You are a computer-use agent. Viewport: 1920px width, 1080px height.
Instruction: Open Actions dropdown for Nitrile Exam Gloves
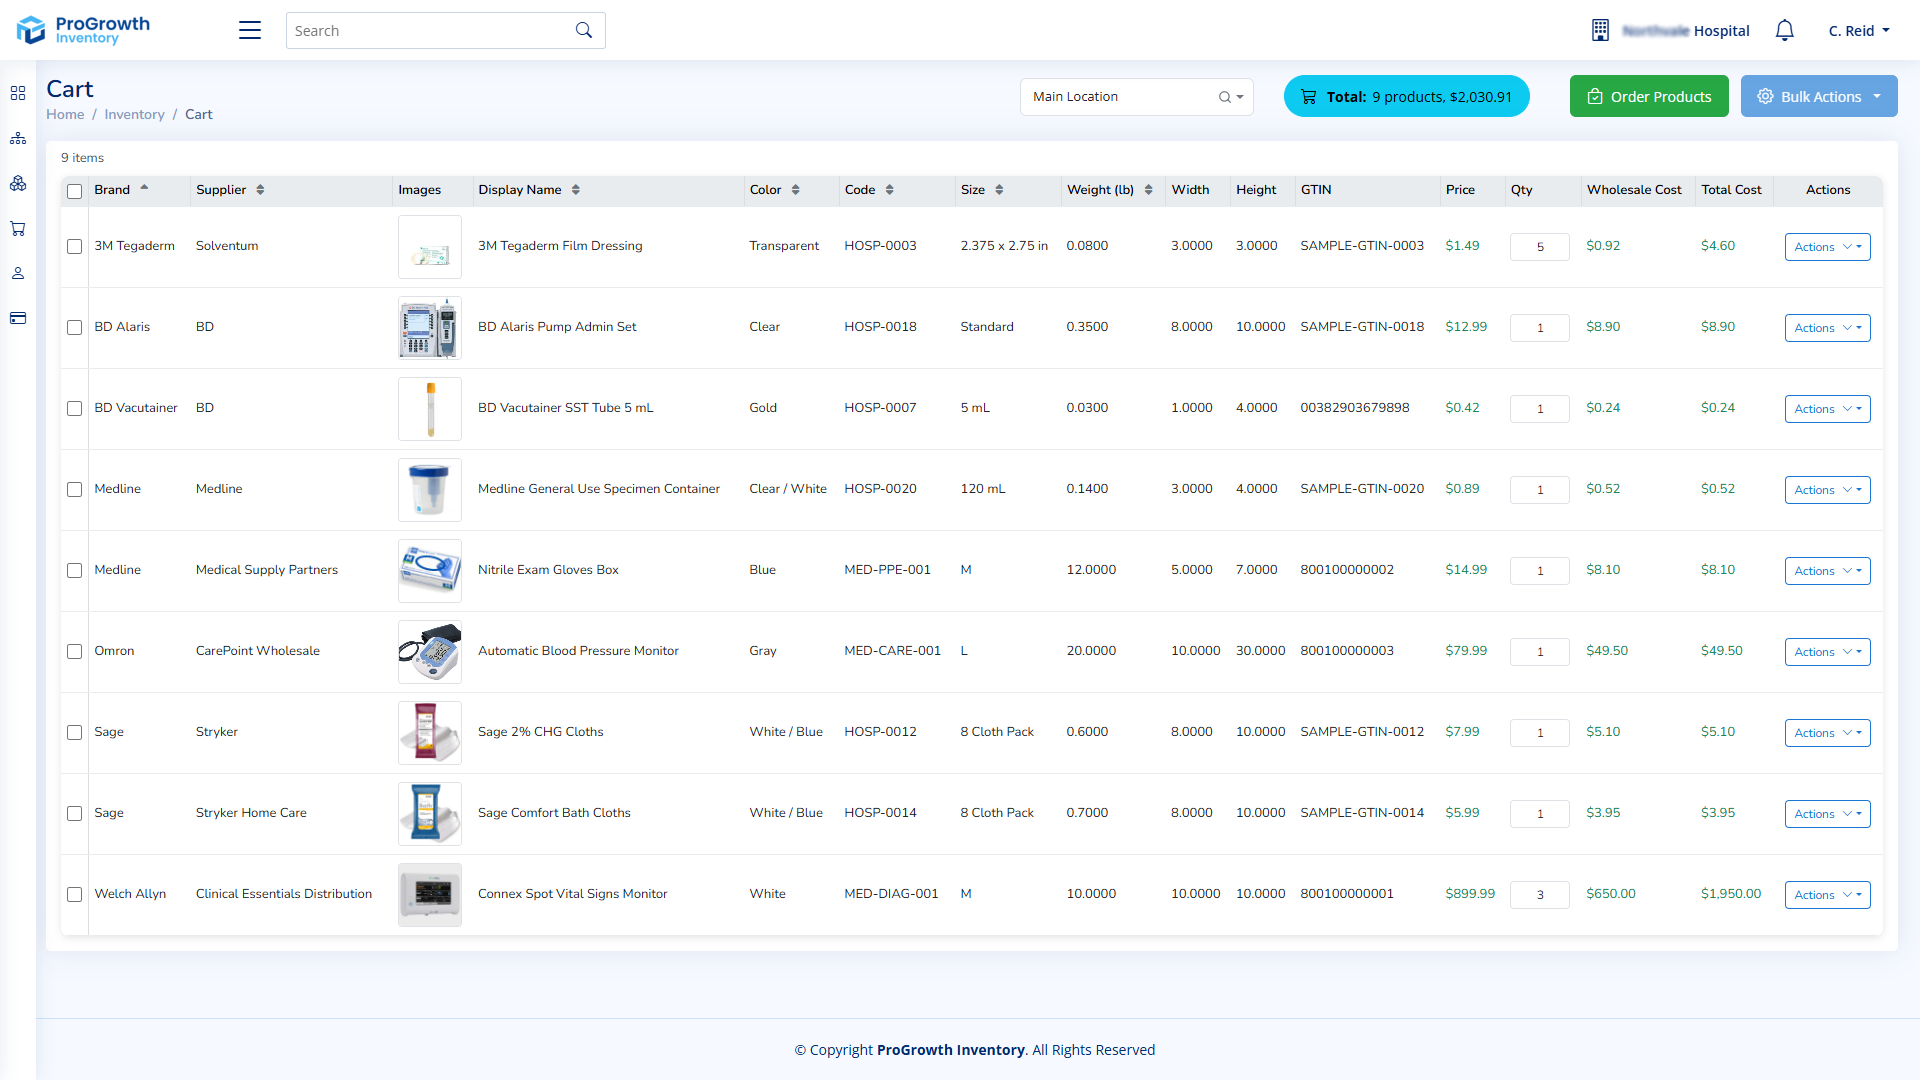pyautogui.click(x=1827, y=571)
